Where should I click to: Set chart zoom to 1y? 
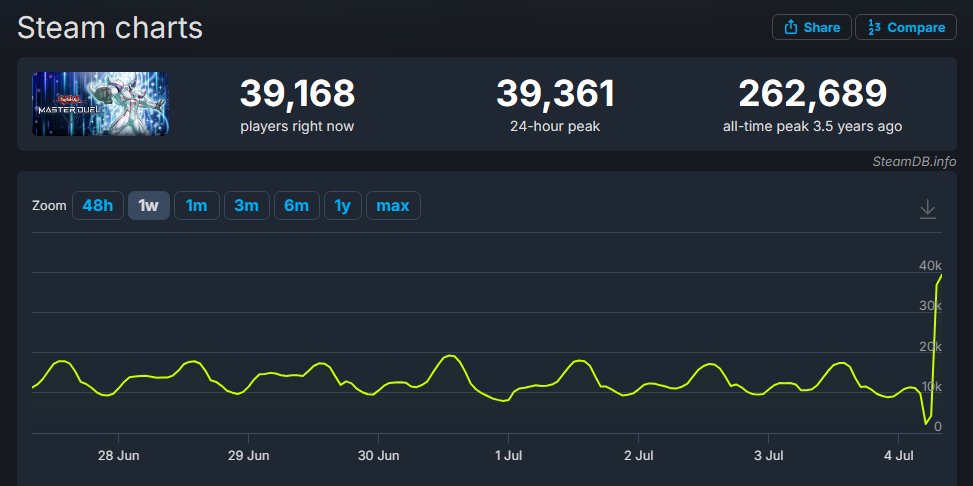click(x=343, y=205)
